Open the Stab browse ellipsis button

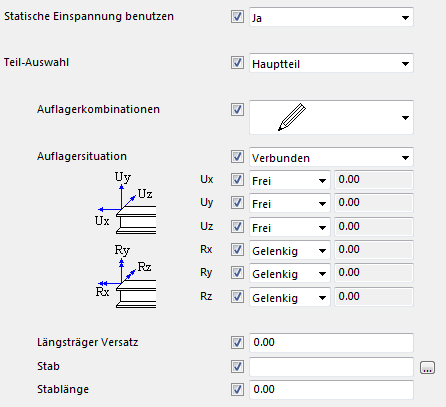[x=427, y=367]
